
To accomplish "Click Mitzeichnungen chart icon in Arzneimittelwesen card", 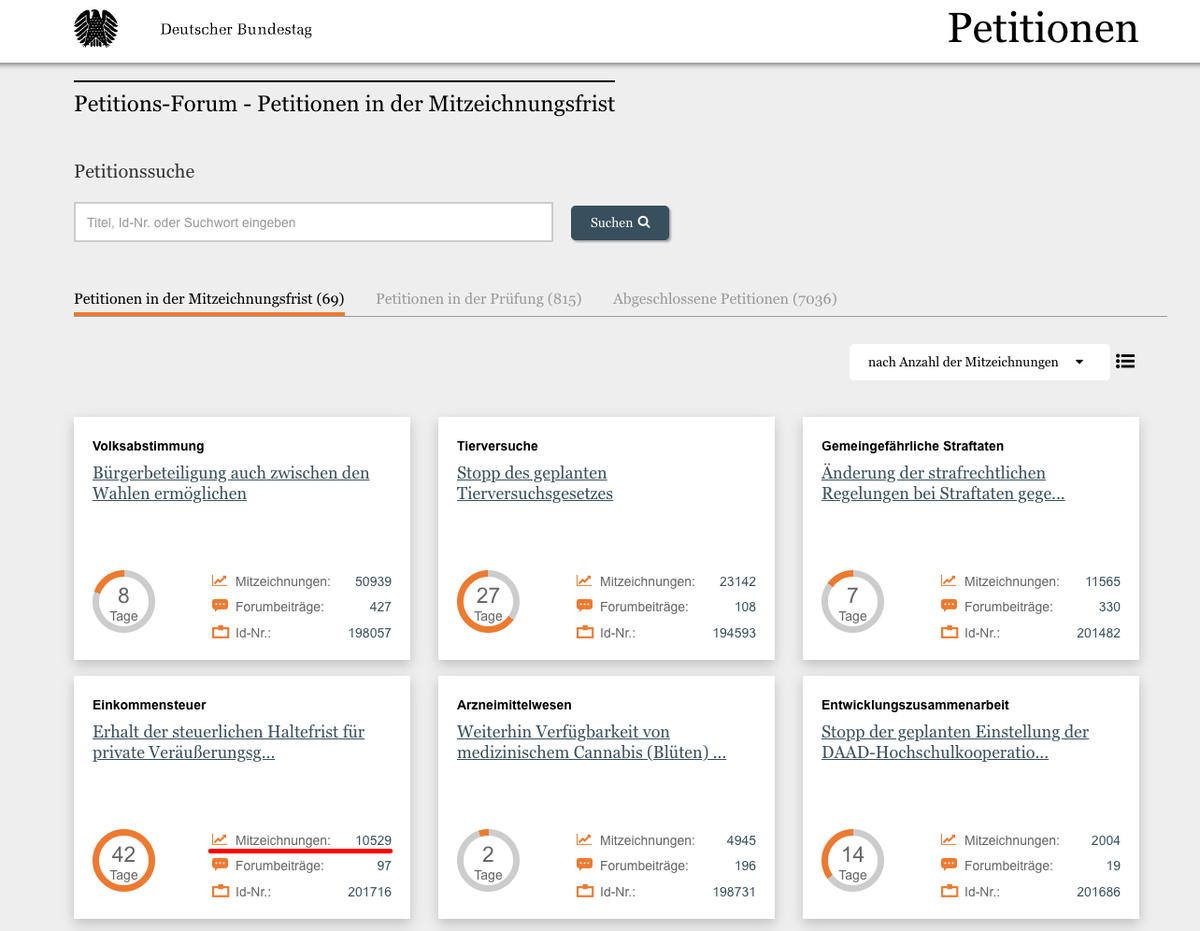I will click(584, 840).
